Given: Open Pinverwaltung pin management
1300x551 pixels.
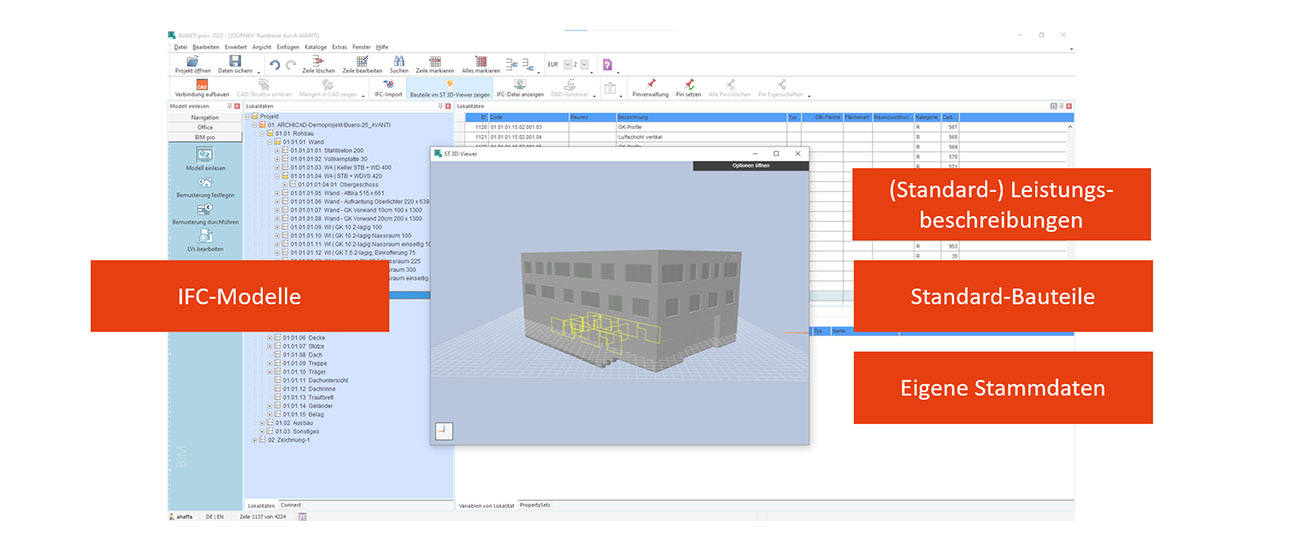Looking at the screenshot, I should 651,88.
